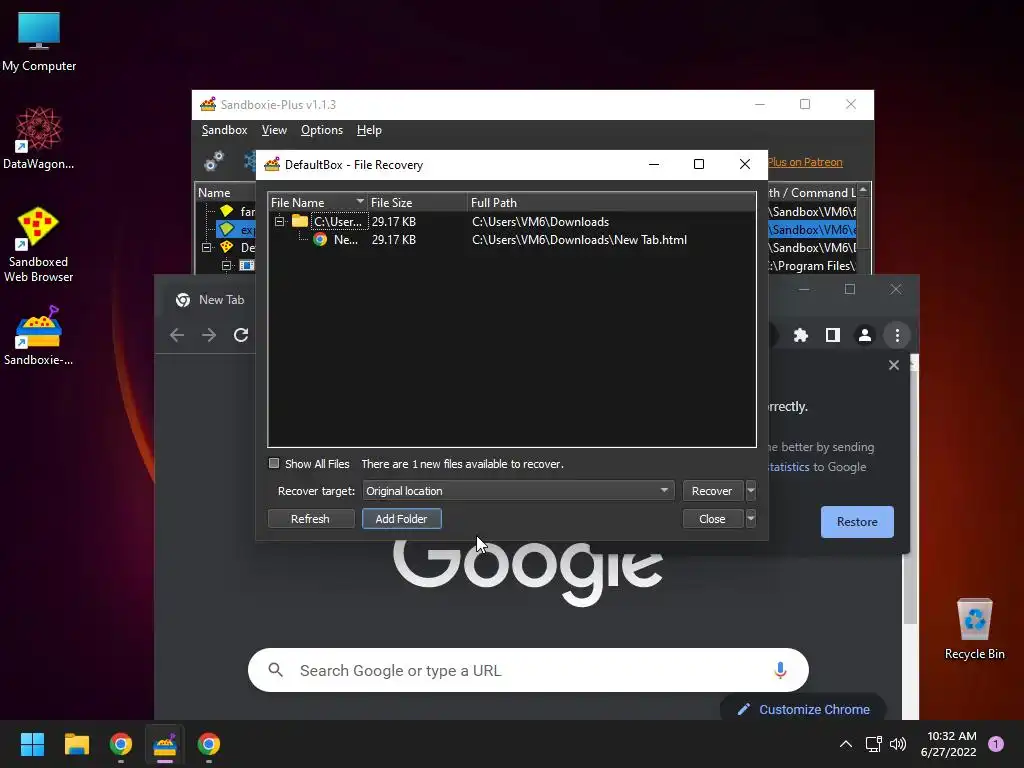This screenshot has height=768, width=1024.
Task: Switch to Sandboxie-Plus on the taskbar
Action: tap(165, 744)
